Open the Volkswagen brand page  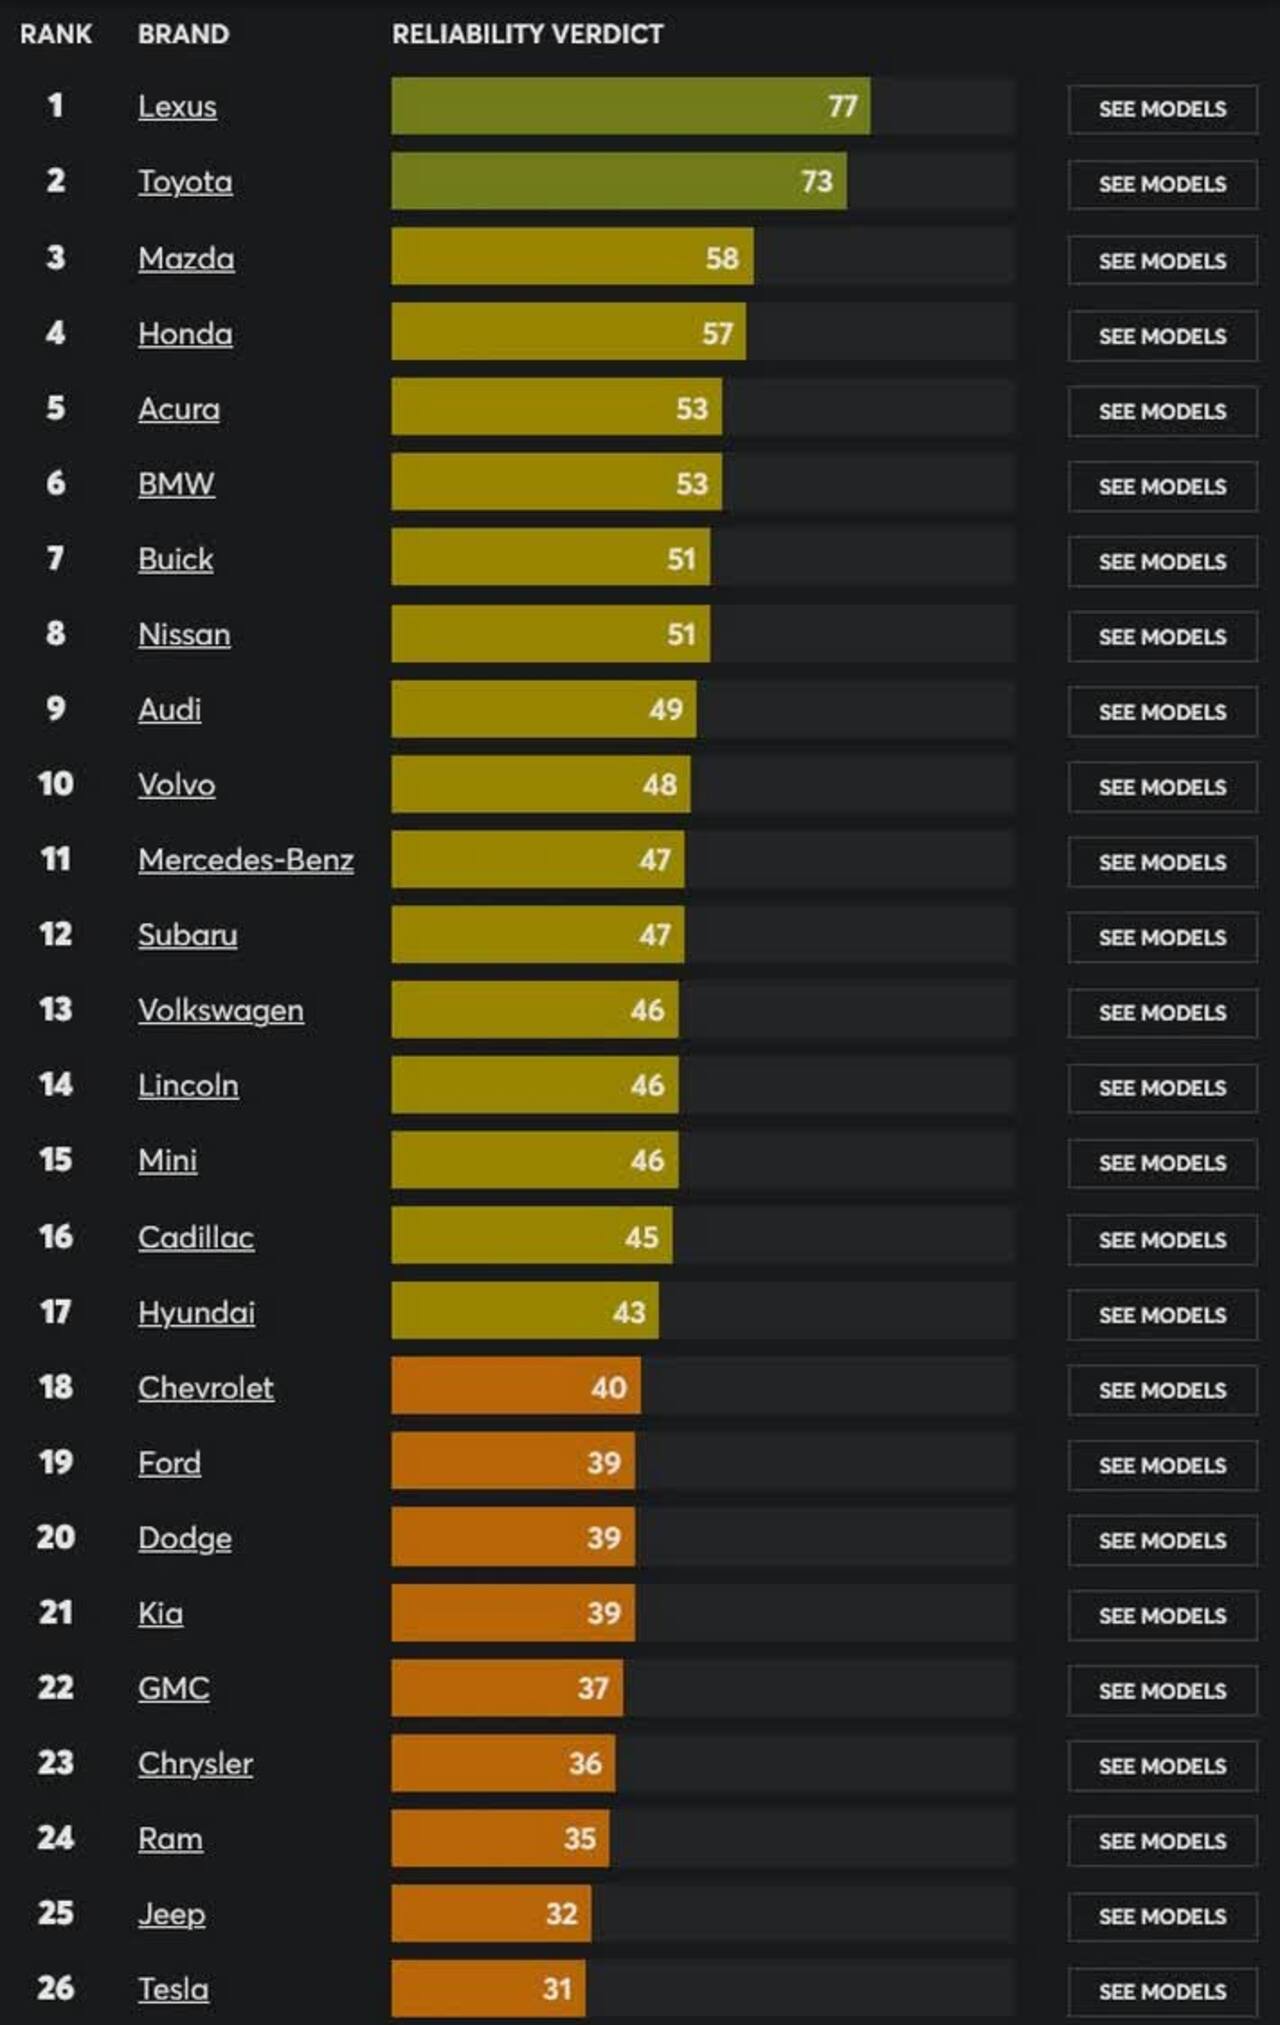pos(221,1010)
